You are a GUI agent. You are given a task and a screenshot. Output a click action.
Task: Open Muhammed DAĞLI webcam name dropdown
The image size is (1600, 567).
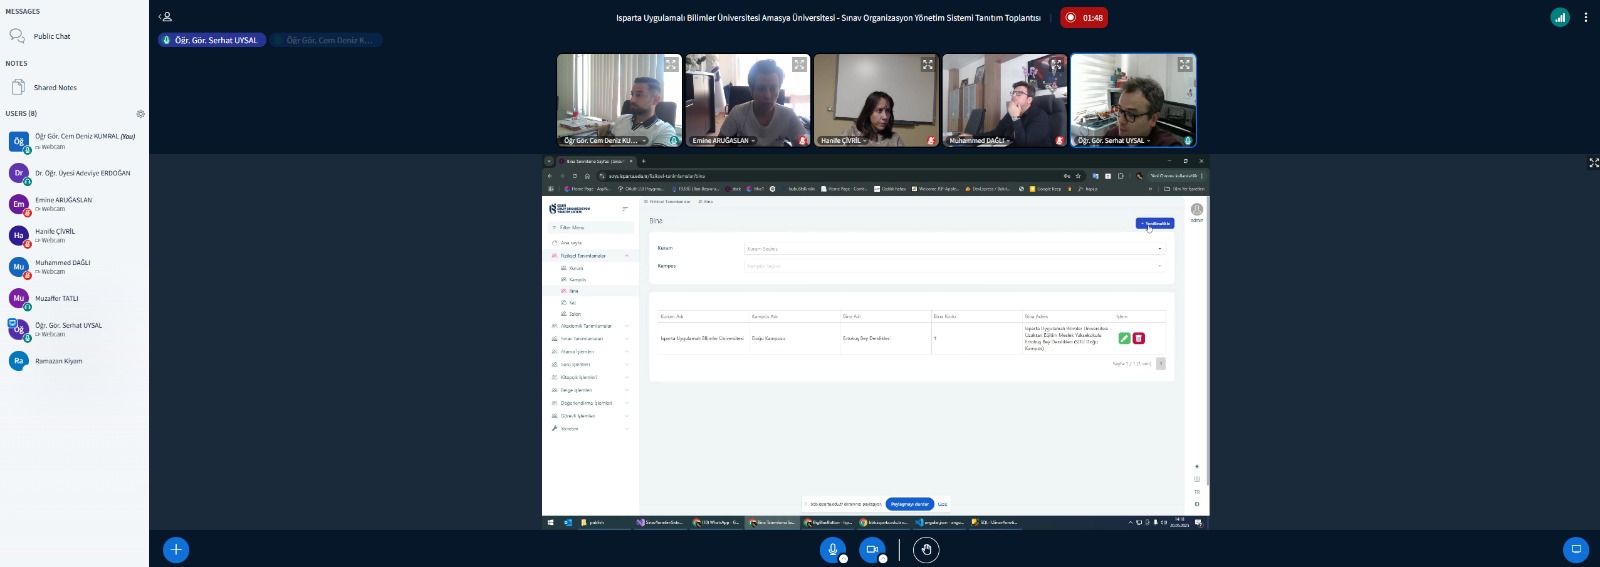(980, 141)
